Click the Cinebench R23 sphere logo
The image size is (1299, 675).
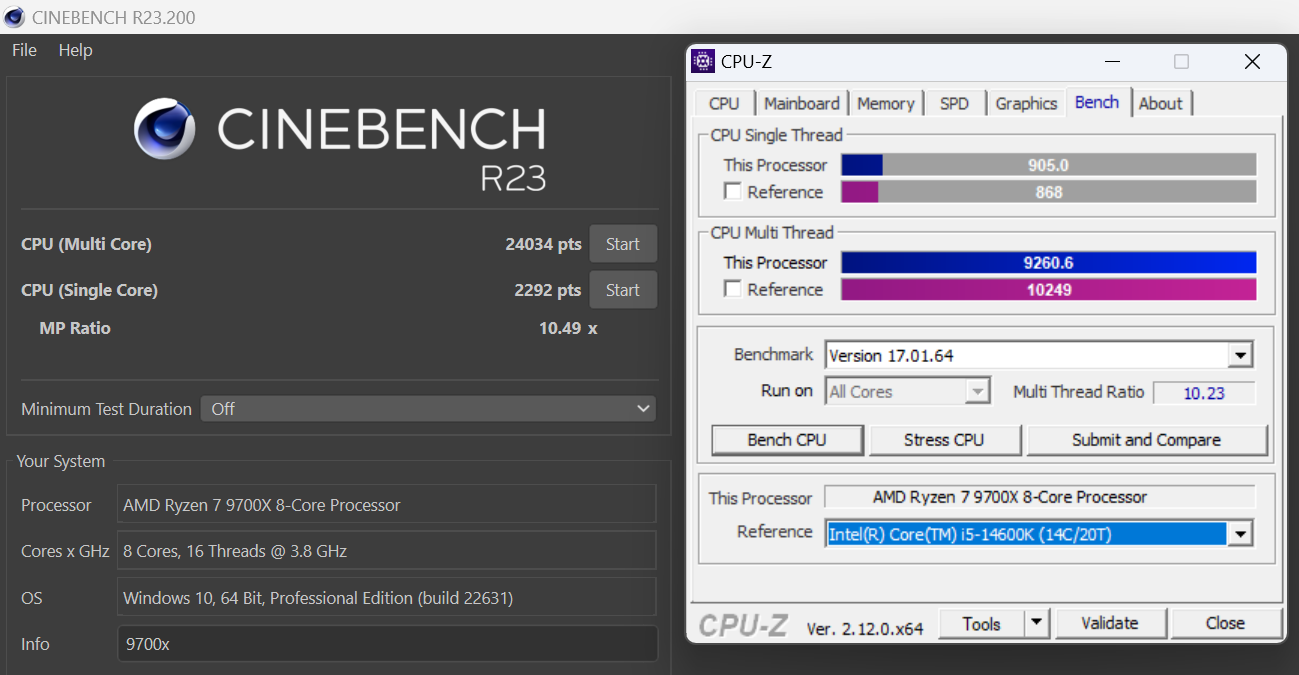click(165, 128)
